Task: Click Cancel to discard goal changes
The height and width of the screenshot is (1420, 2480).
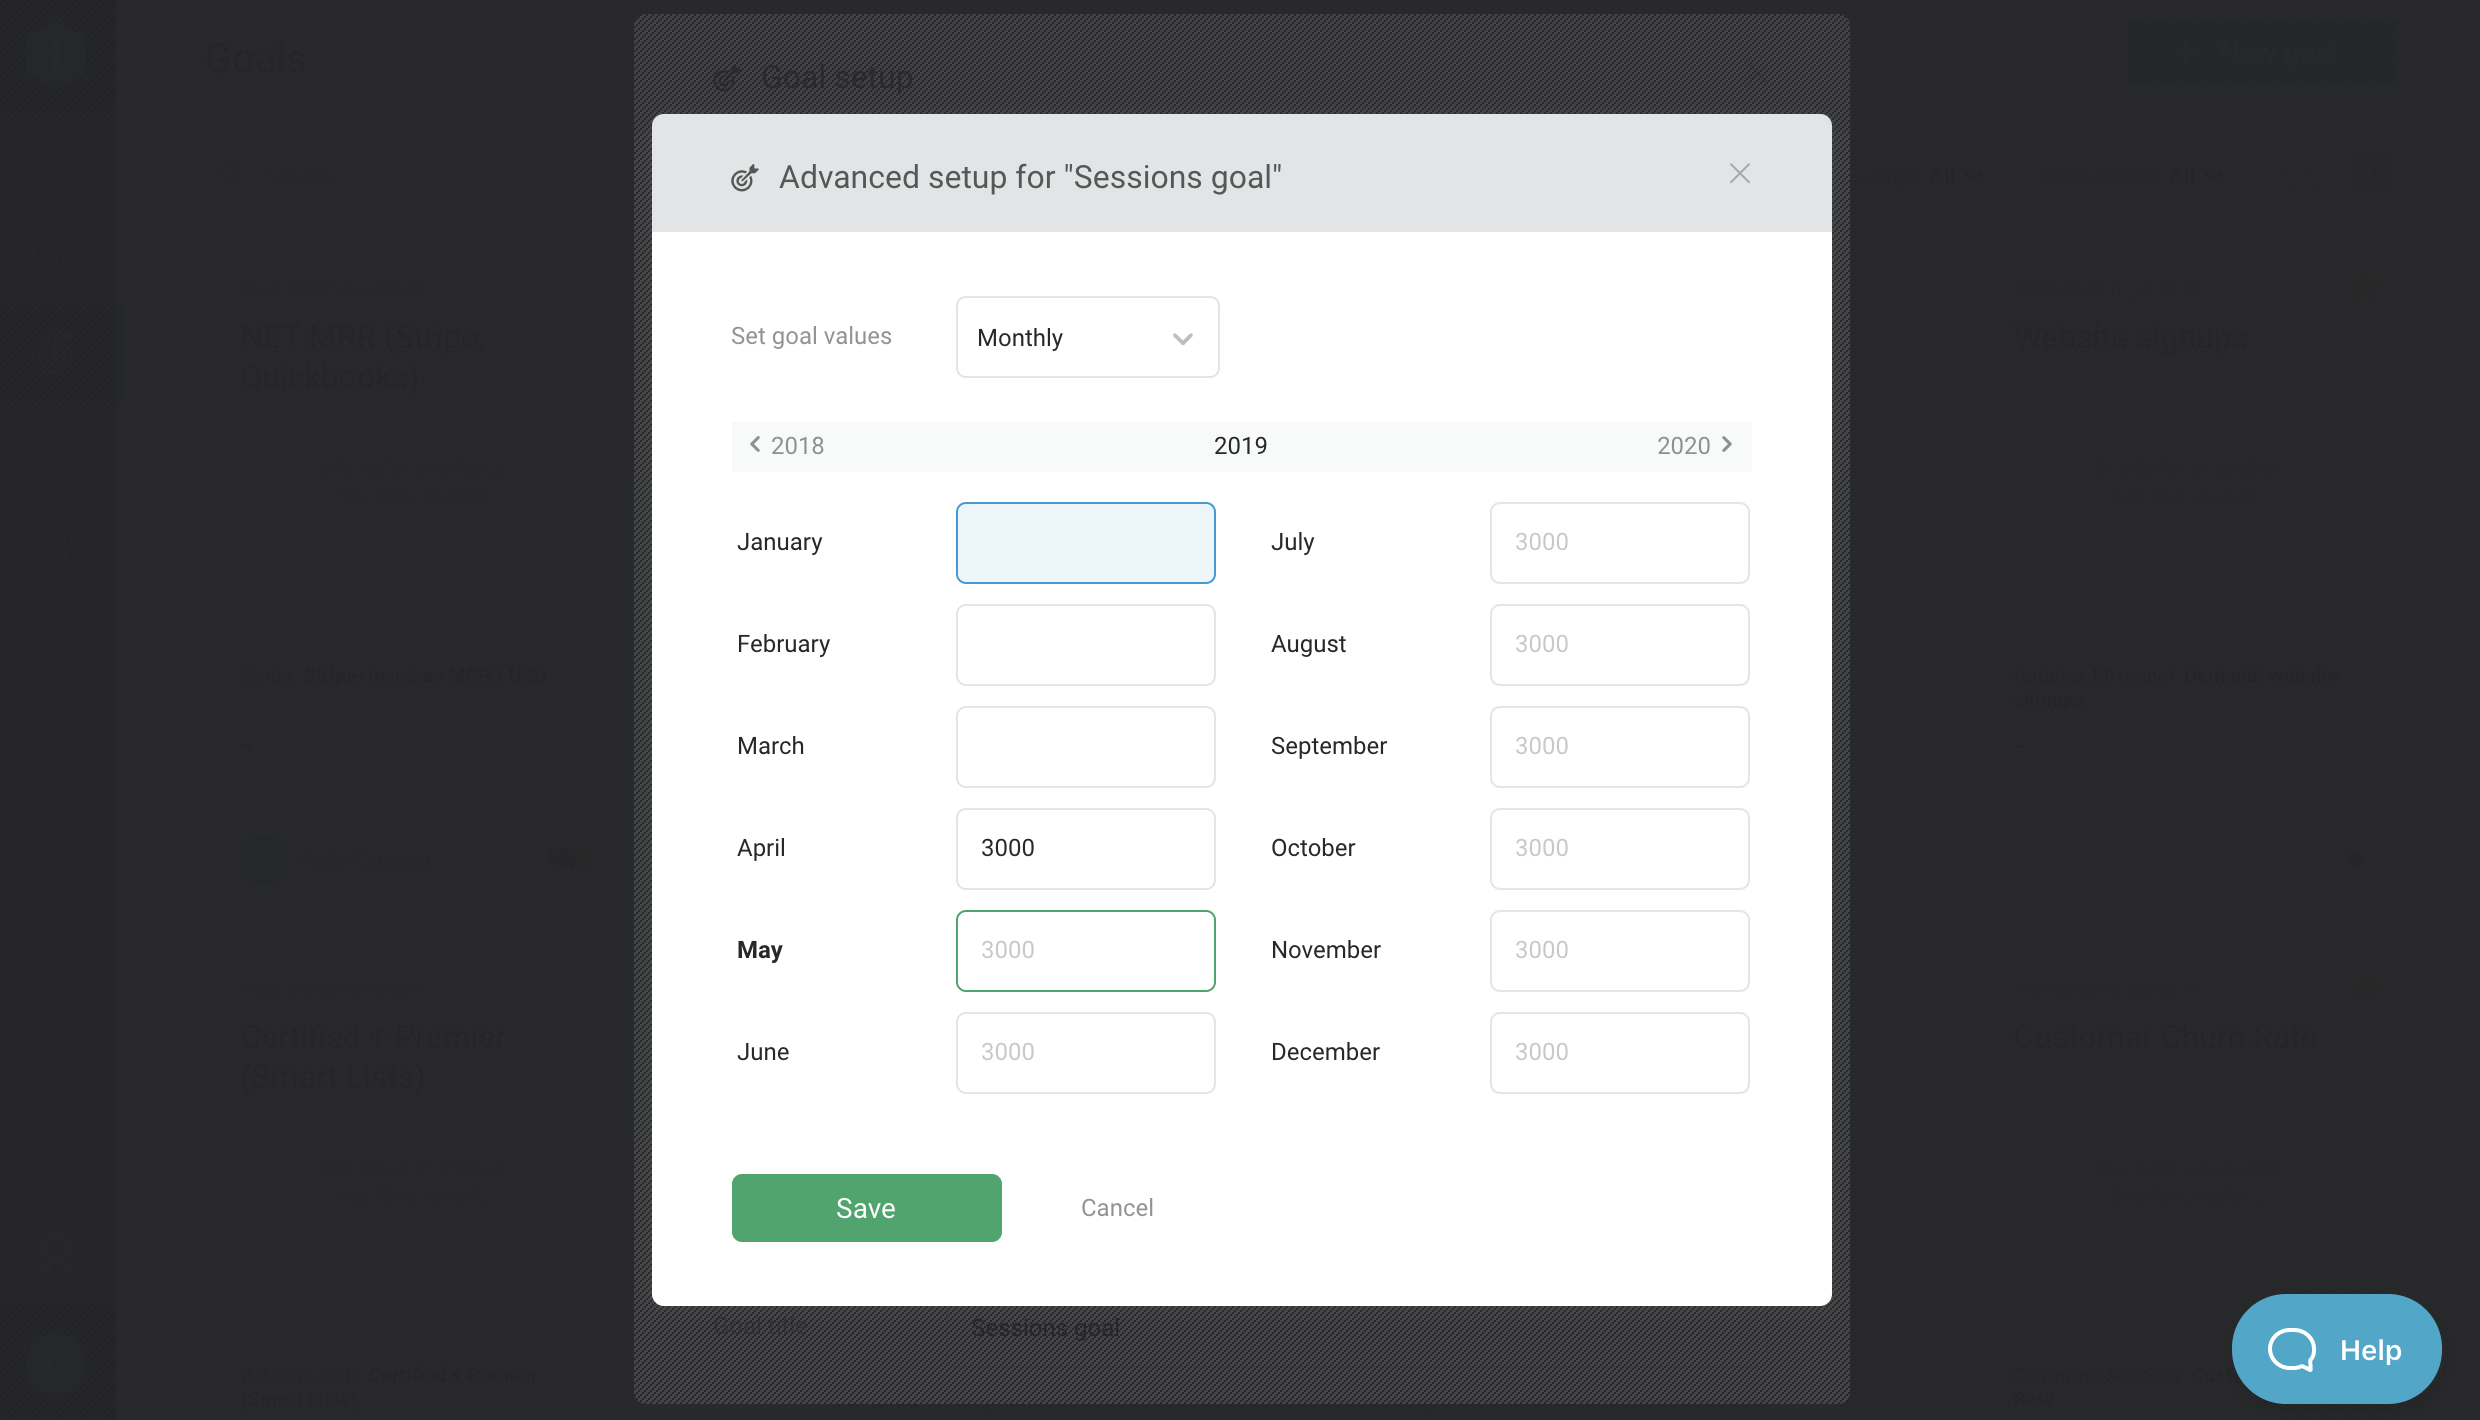Action: [x=1116, y=1207]
